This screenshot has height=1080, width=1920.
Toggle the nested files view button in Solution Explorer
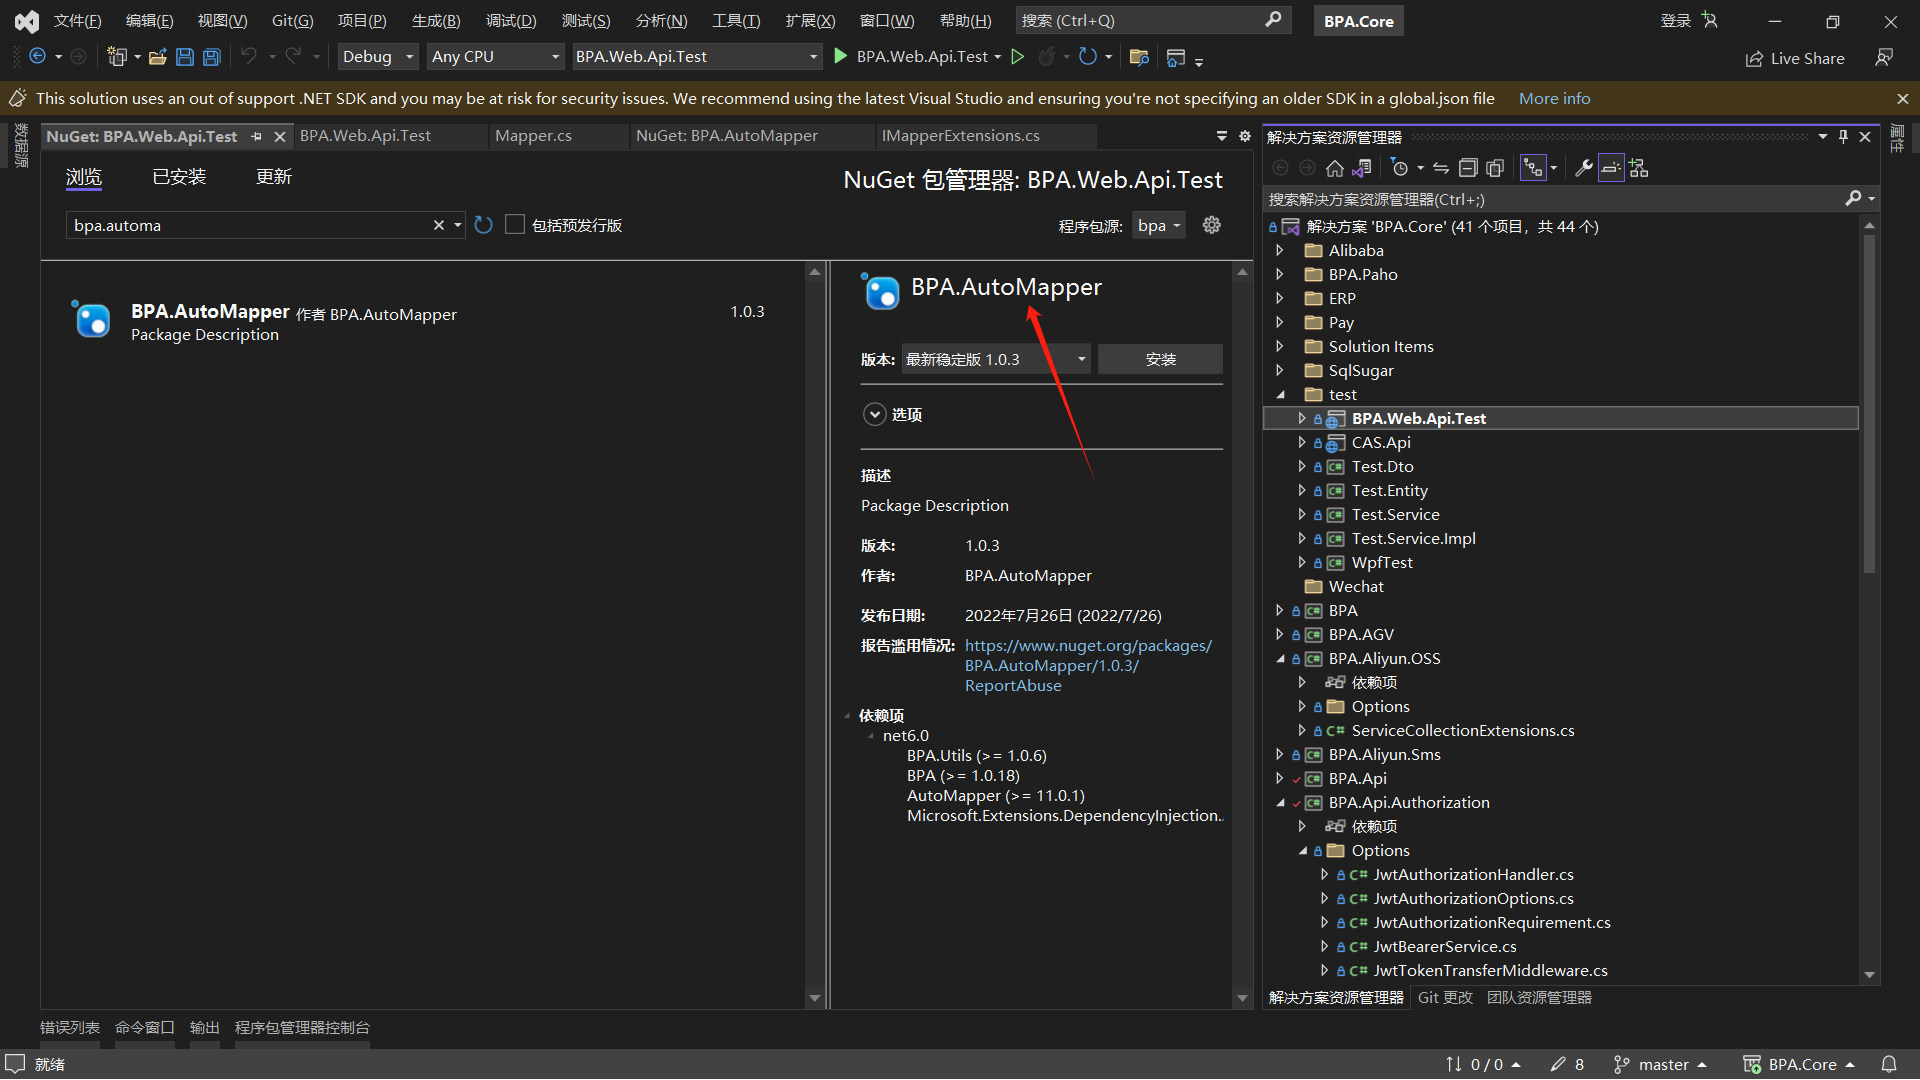(x=1532, y=168)
